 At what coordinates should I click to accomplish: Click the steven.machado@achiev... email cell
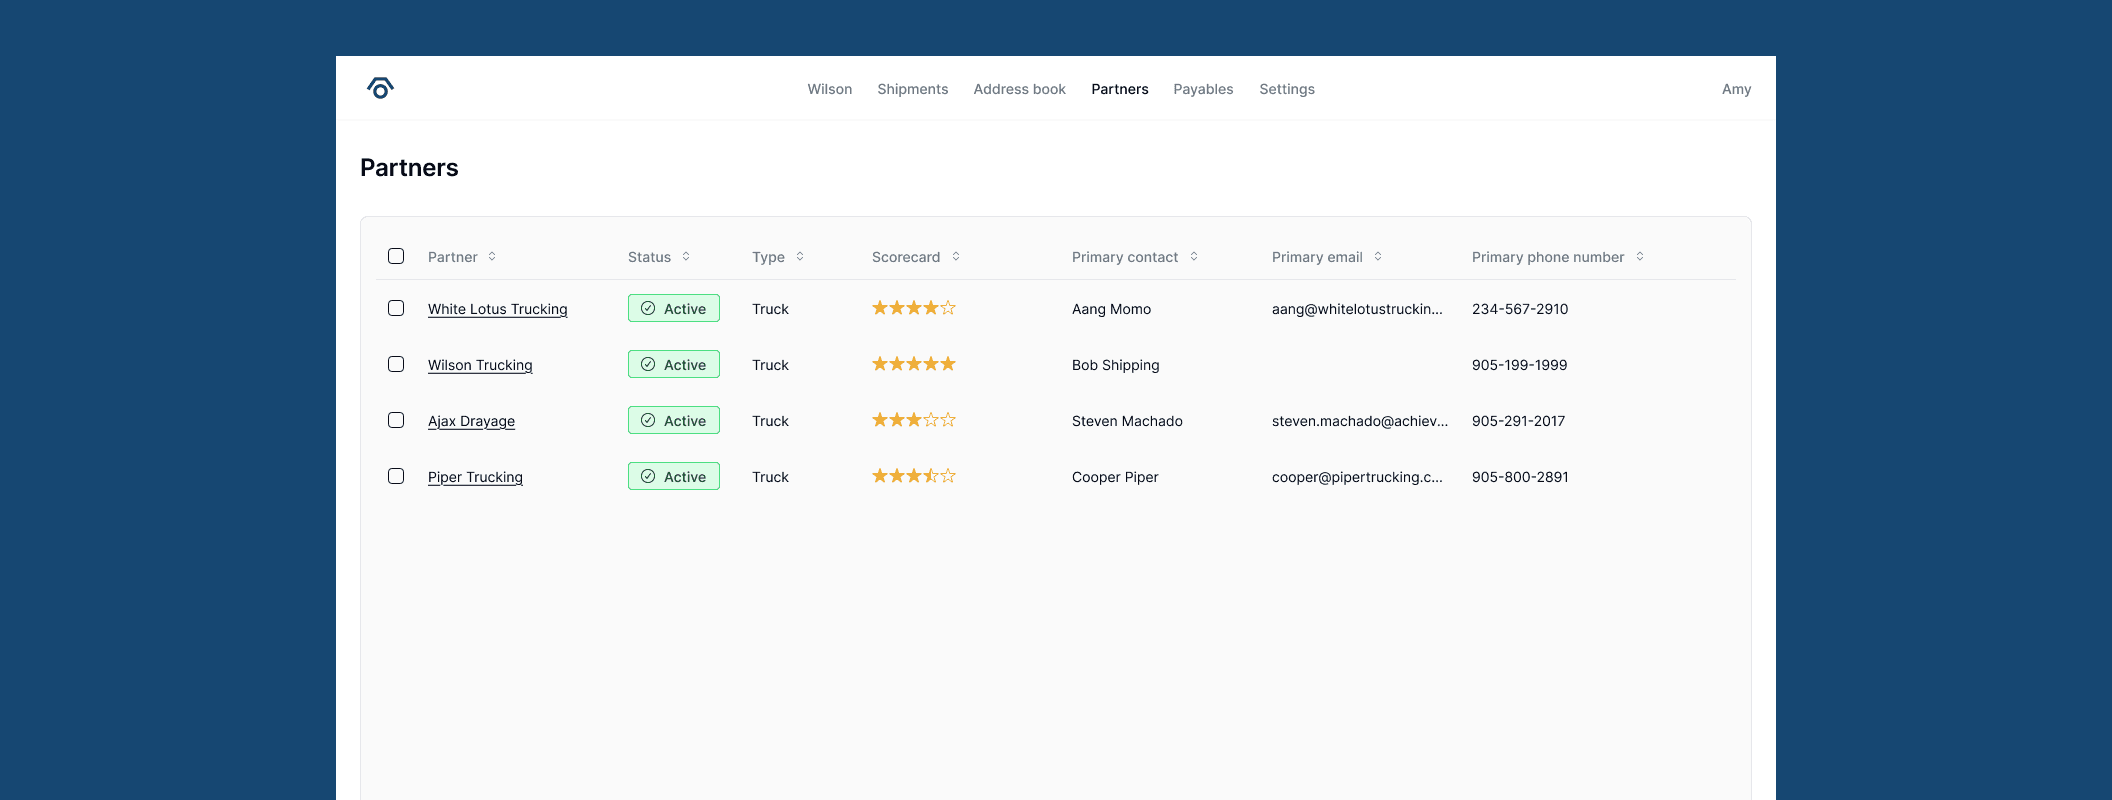pos(1360,421)
